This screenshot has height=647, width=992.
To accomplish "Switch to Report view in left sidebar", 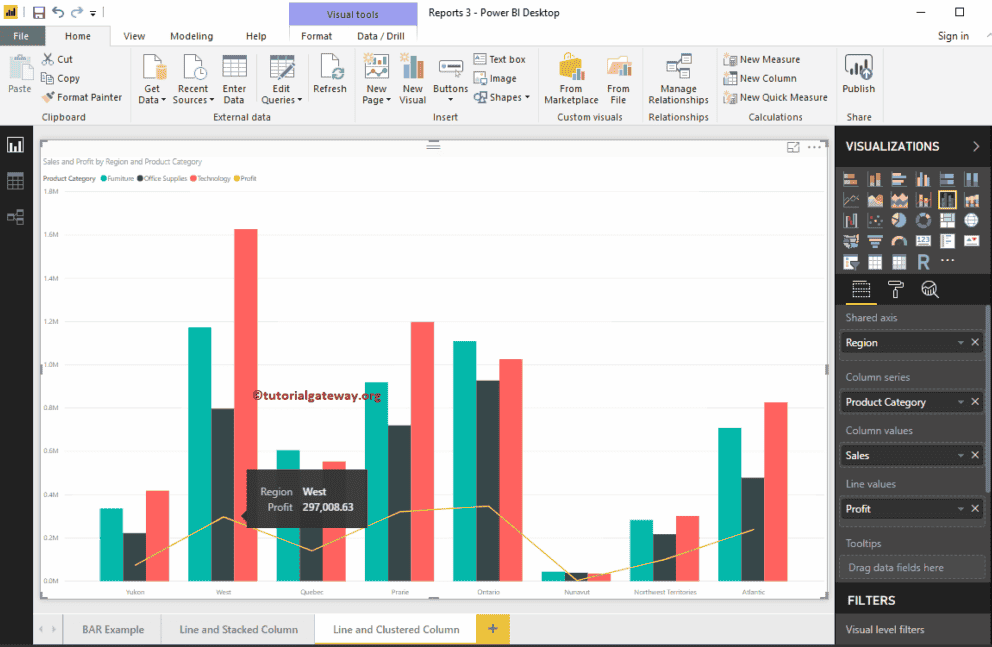I will [x=15, y=145].
